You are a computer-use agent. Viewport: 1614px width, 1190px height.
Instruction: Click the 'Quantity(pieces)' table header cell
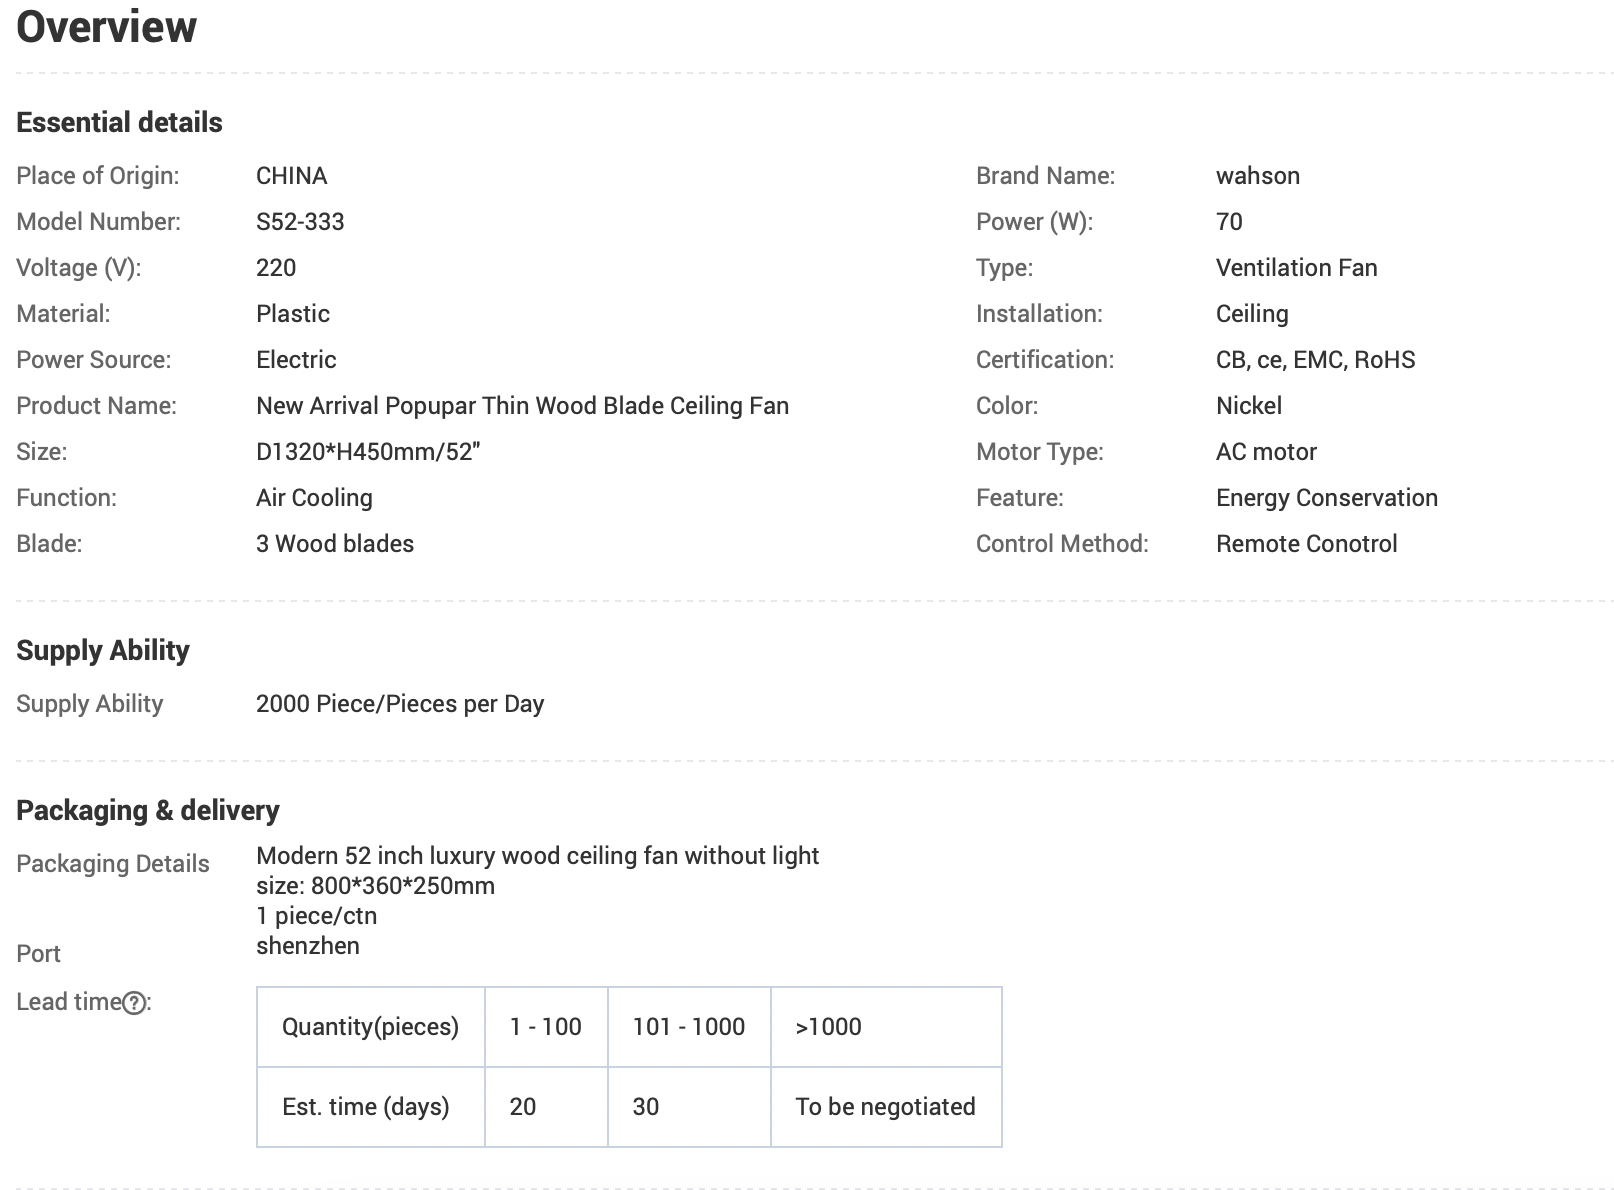coord(370,1026)
